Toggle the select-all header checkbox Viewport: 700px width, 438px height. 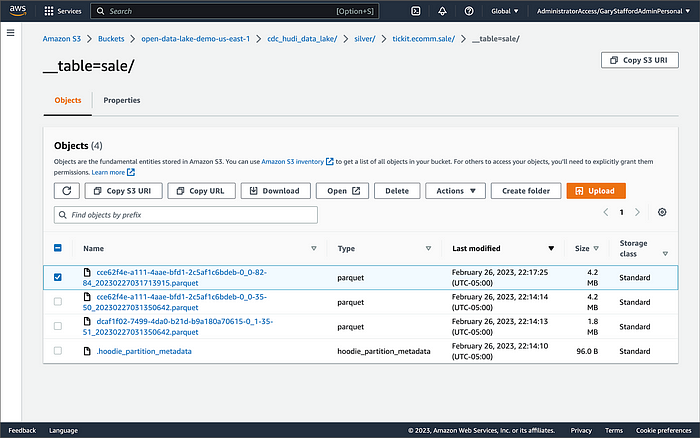point(58,248)
